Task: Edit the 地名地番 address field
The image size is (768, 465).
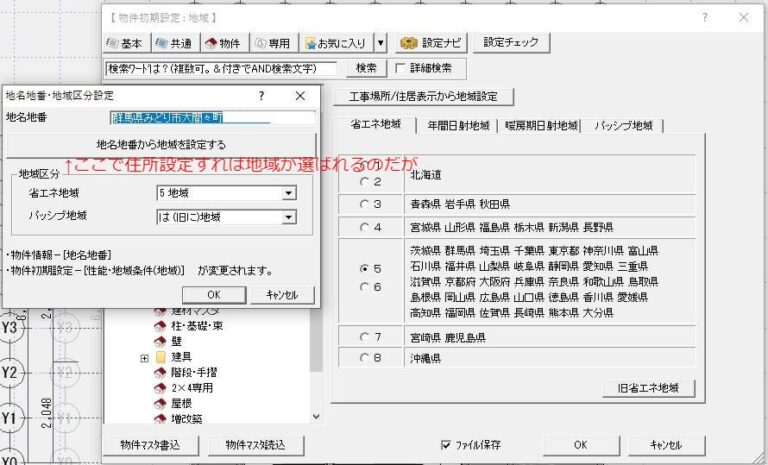Action: (x=213, y=118)
